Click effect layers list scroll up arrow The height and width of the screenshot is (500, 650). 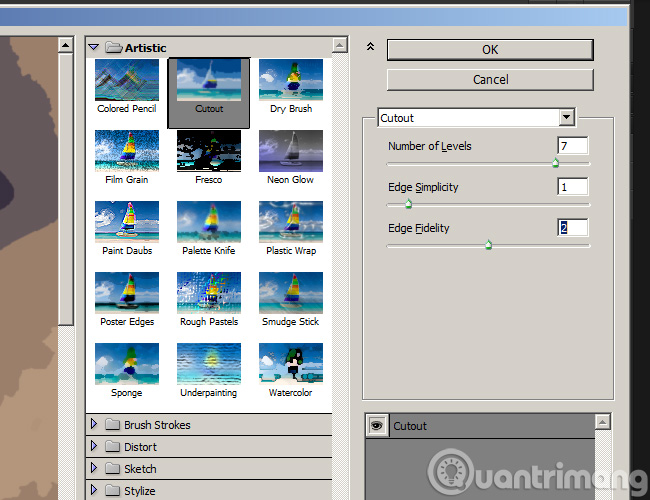point(602,422)
